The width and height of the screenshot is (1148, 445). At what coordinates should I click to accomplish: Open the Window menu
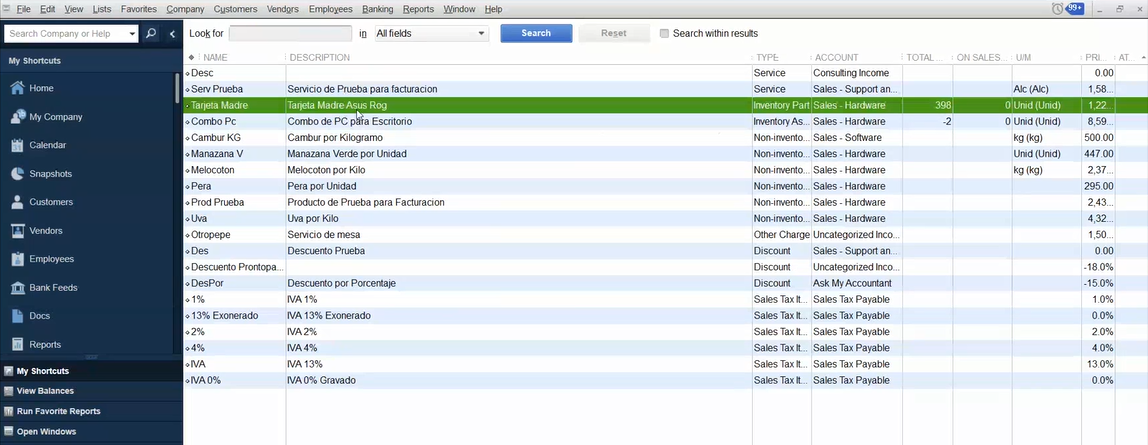459,9
